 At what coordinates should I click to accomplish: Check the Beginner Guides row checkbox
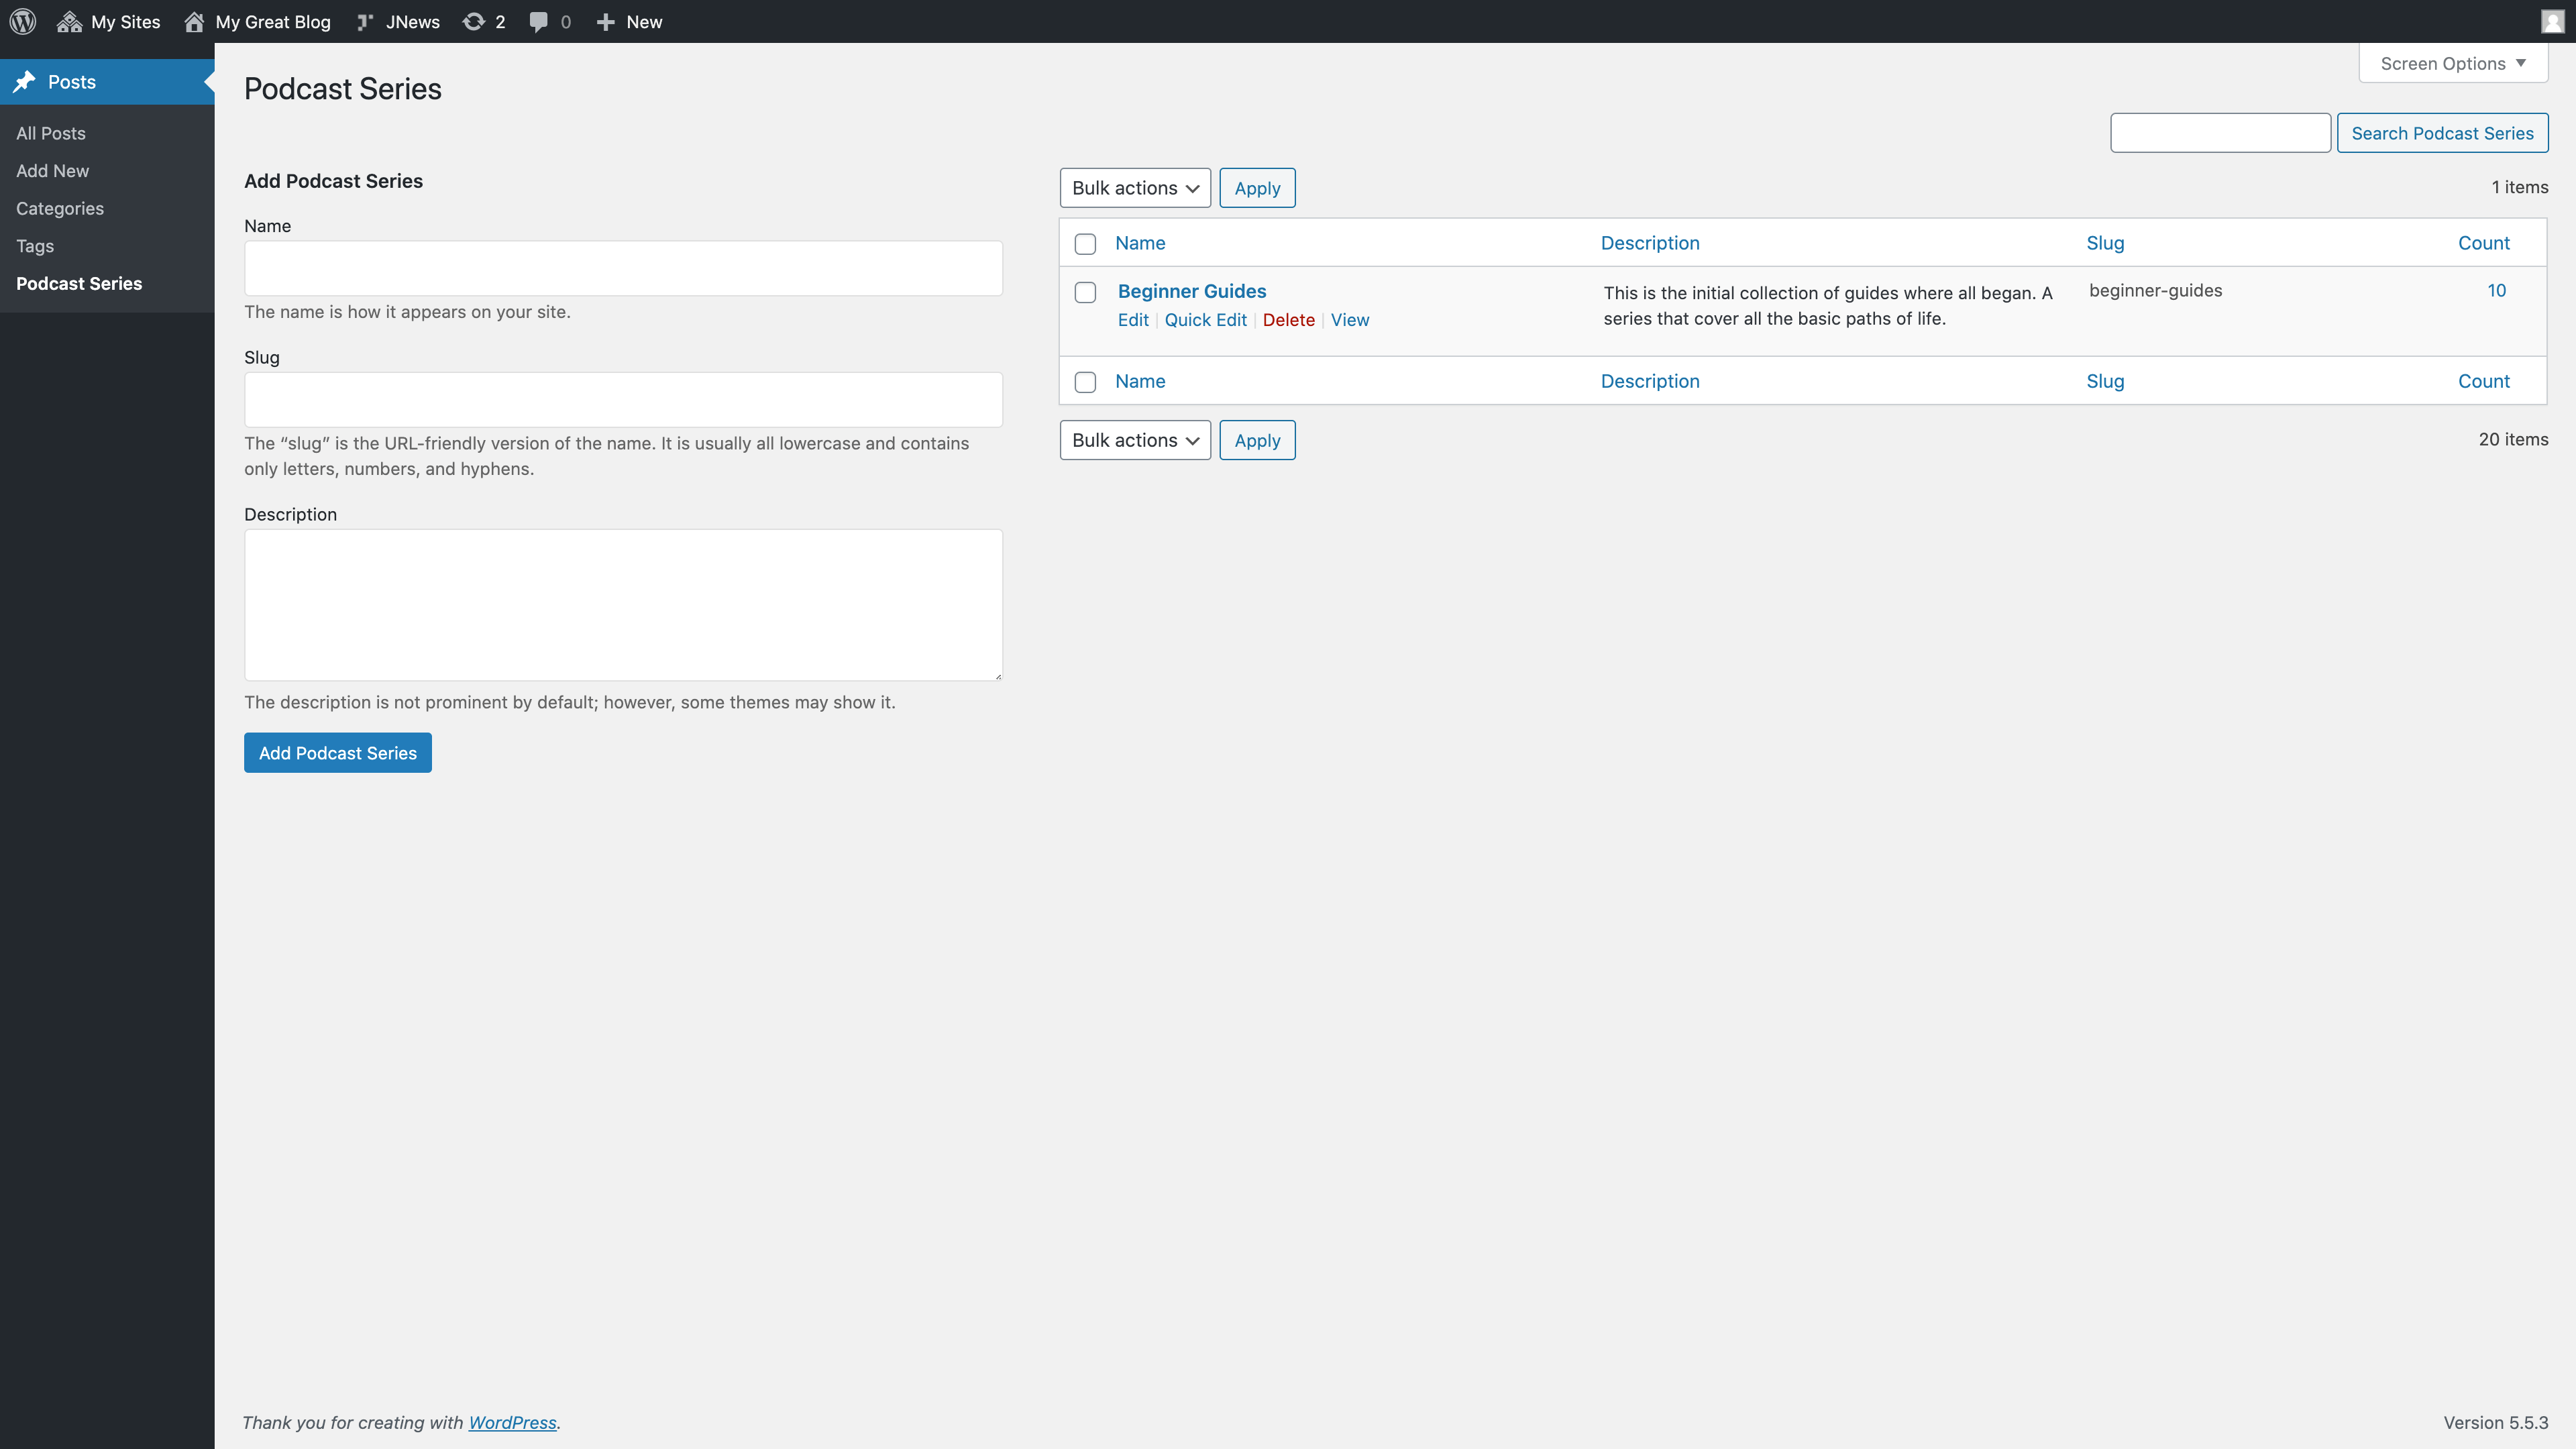(x=1085, y=292)
